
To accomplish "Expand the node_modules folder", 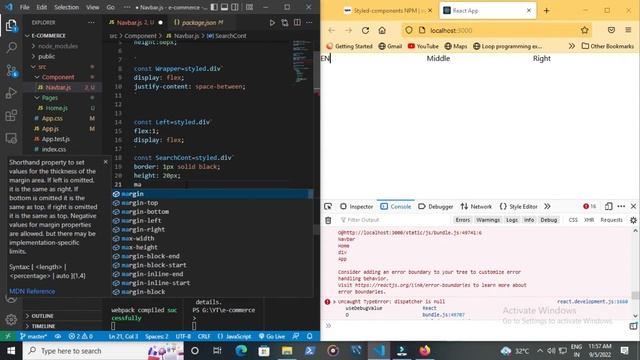I will (62, 46).
